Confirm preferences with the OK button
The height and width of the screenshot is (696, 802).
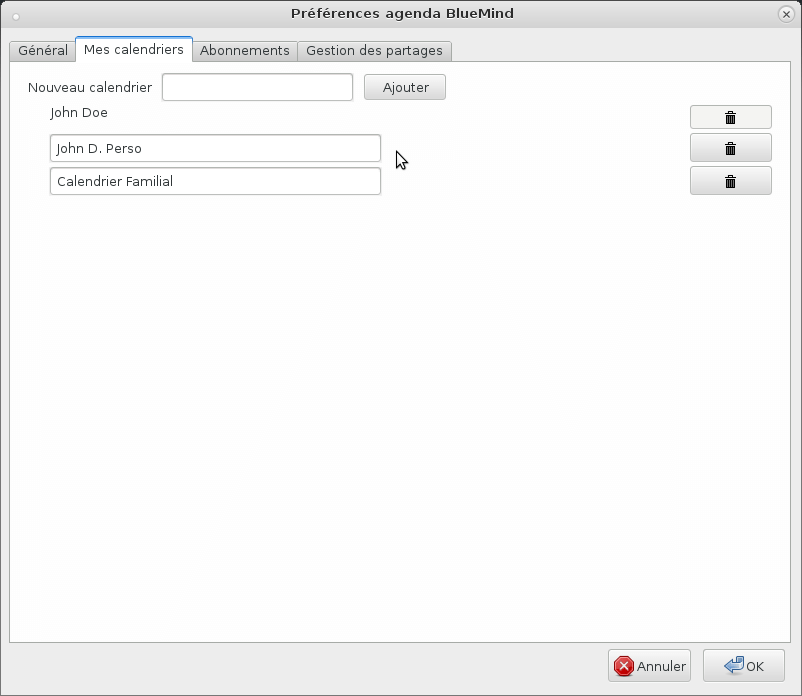point(743,666)
